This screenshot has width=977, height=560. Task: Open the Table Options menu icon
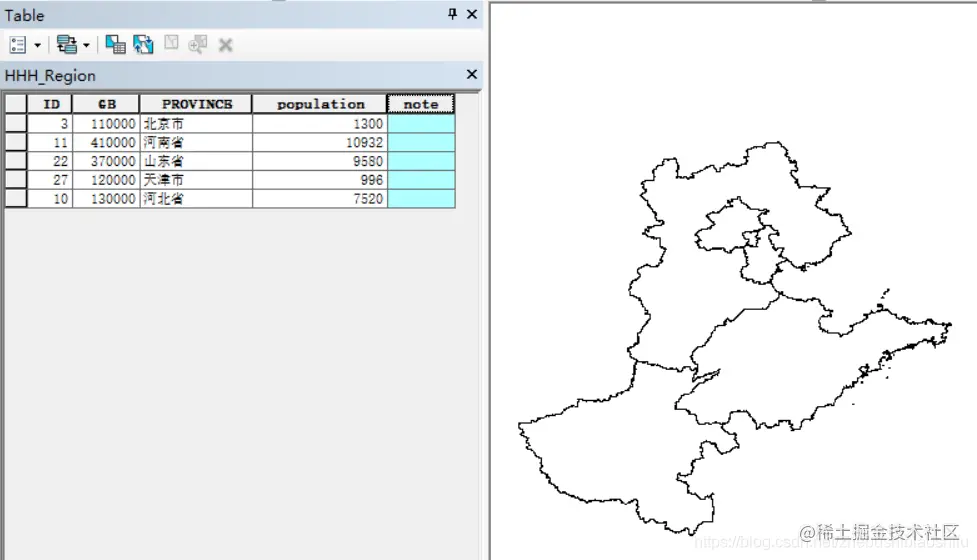pos(18,45)
